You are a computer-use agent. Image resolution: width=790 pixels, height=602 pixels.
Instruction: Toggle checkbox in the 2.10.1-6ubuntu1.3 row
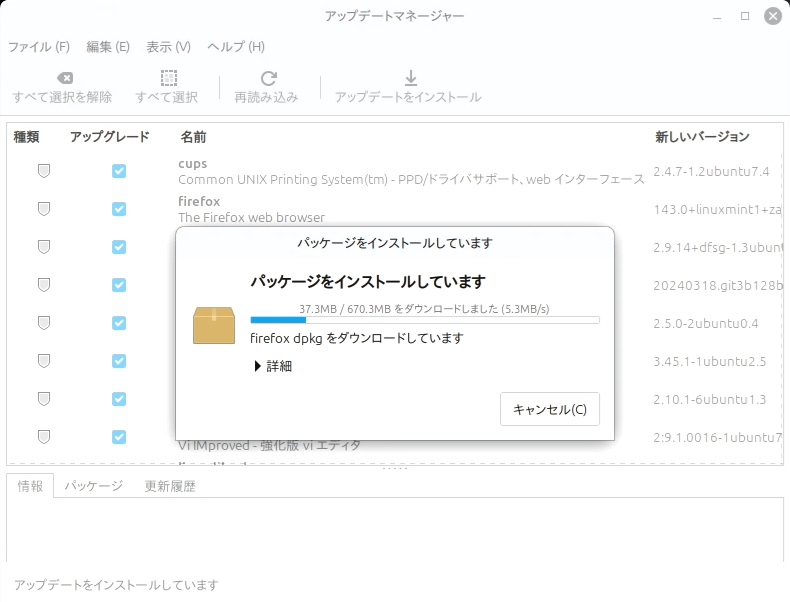(x=119, y=399)
